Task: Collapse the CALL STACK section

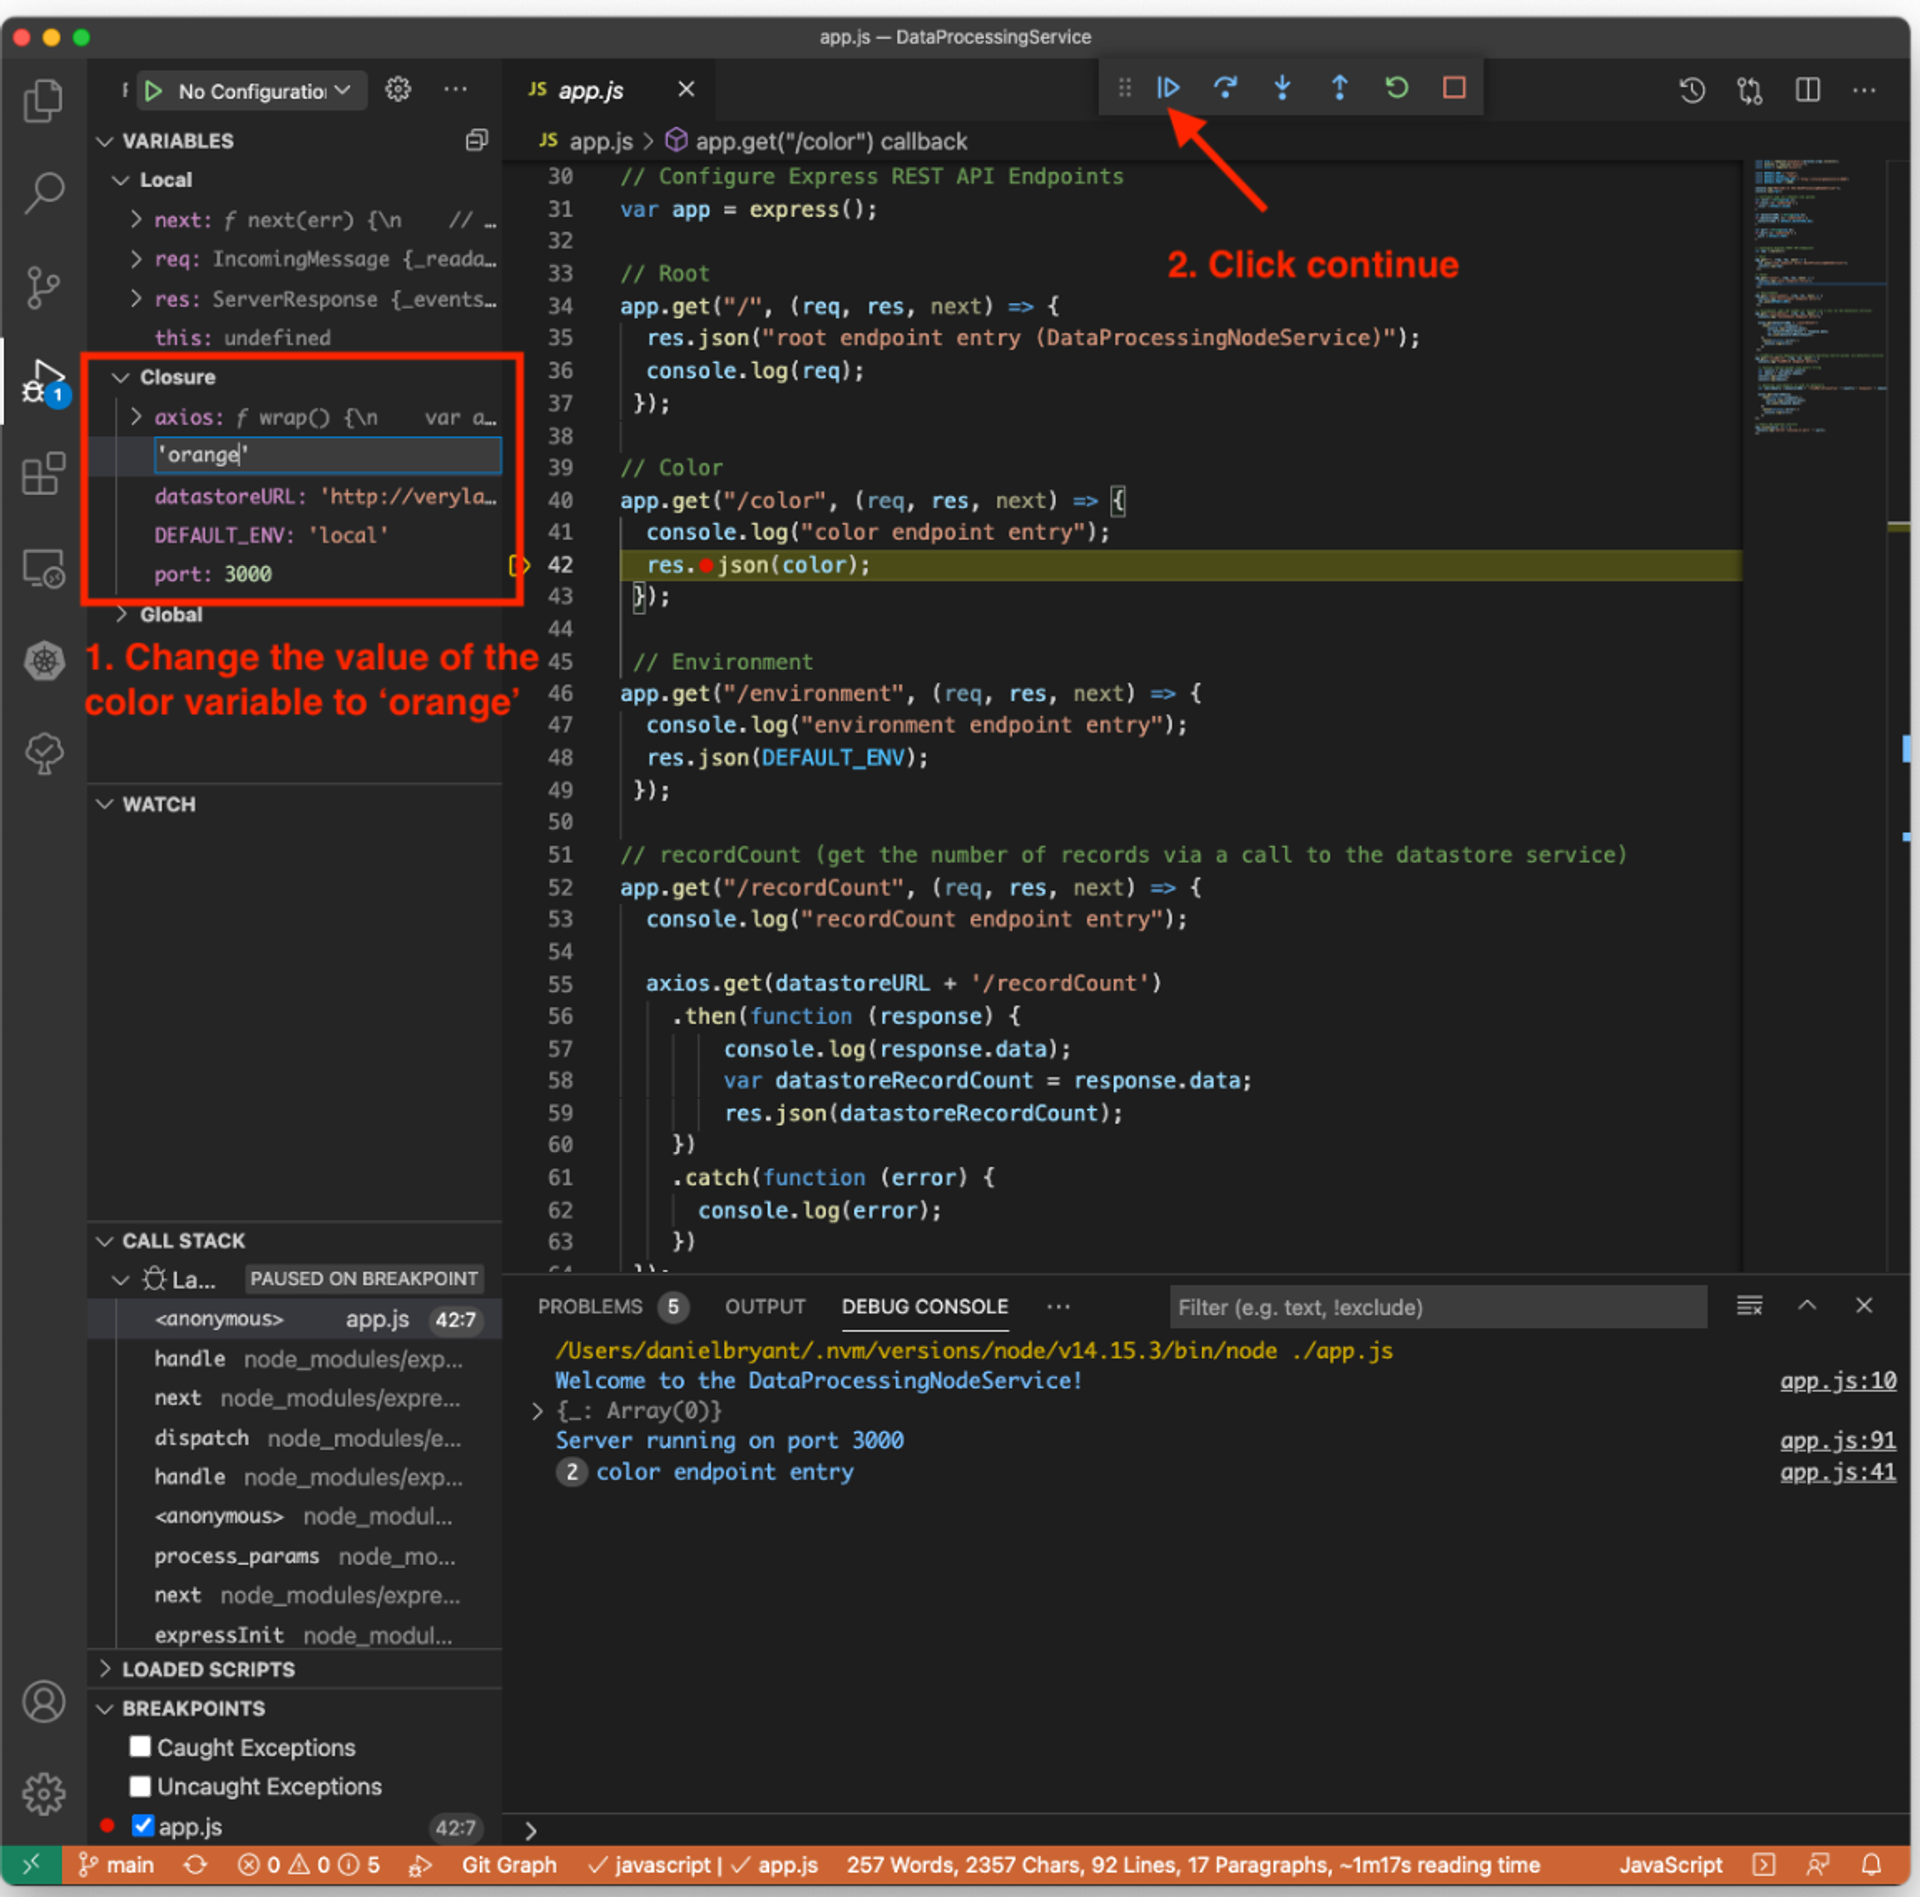Action: 105,1240
